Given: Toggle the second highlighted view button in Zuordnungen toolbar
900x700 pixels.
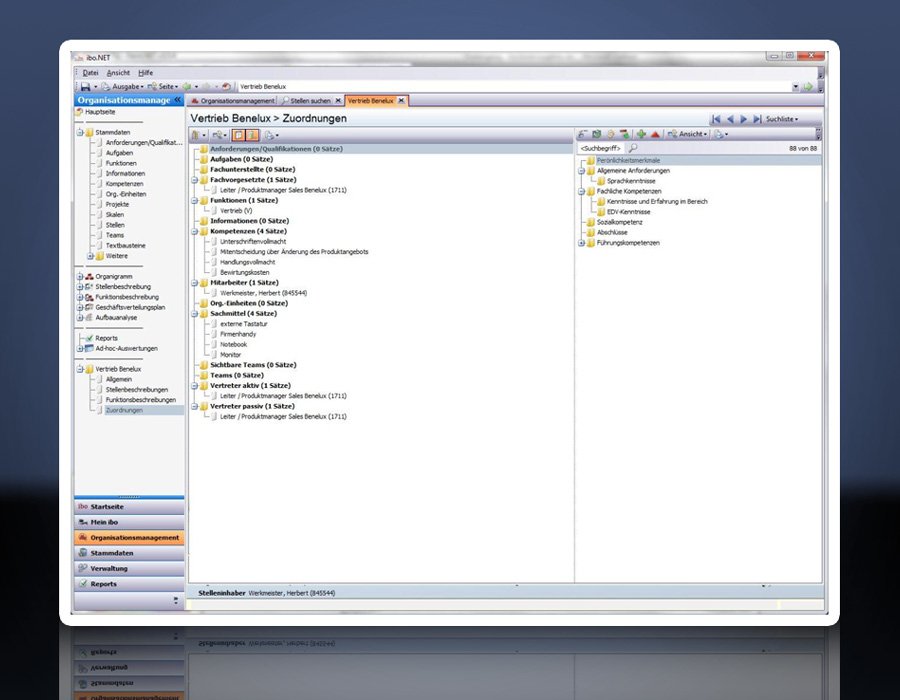Looking at the screenshot, I should coord(252,135).
